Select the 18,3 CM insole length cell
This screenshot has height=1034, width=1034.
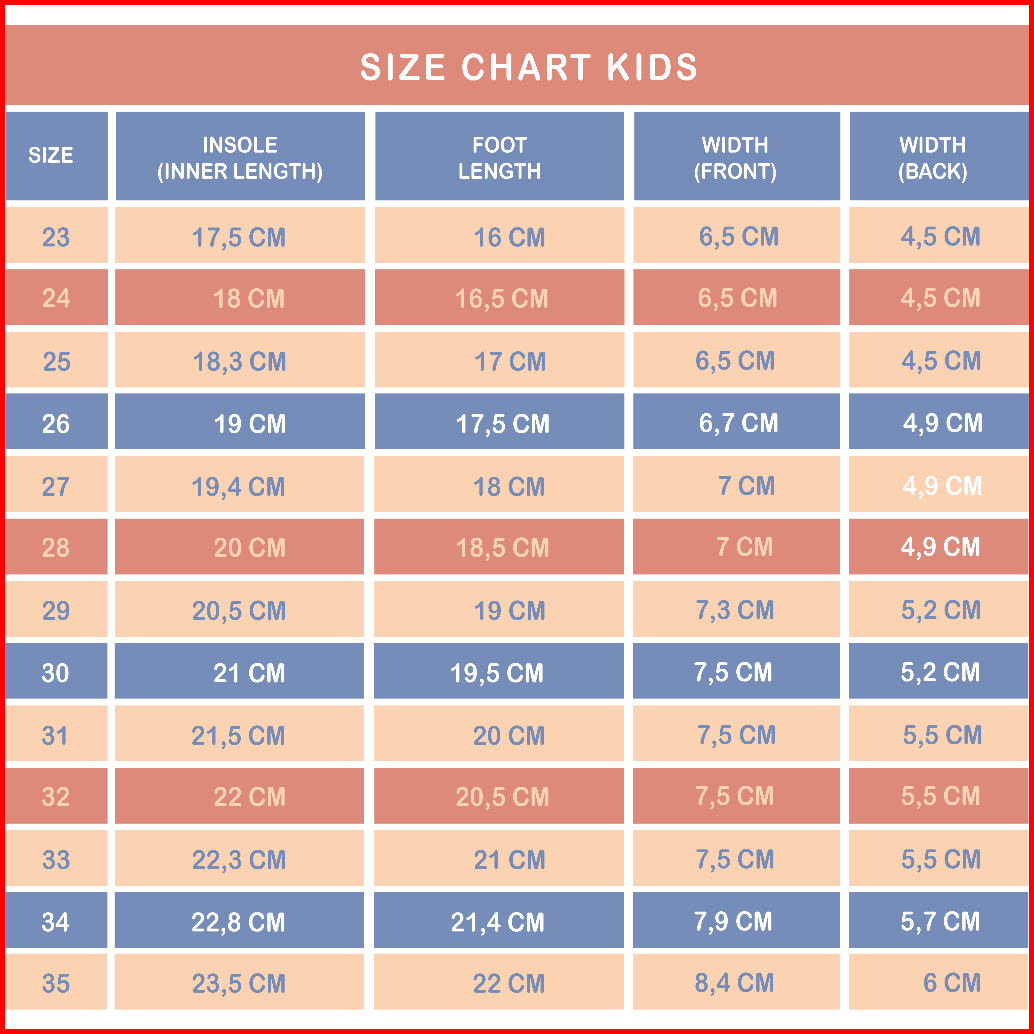pyautogui.click(x=239, y=361)
